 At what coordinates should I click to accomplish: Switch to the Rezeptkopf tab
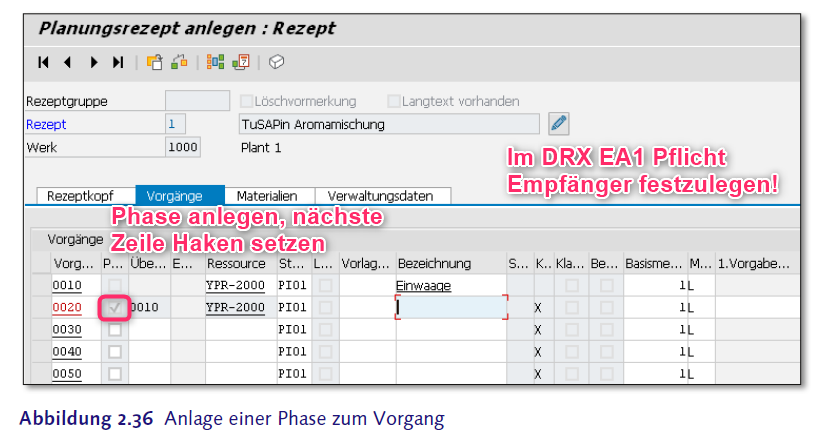(x=81, y=196)
